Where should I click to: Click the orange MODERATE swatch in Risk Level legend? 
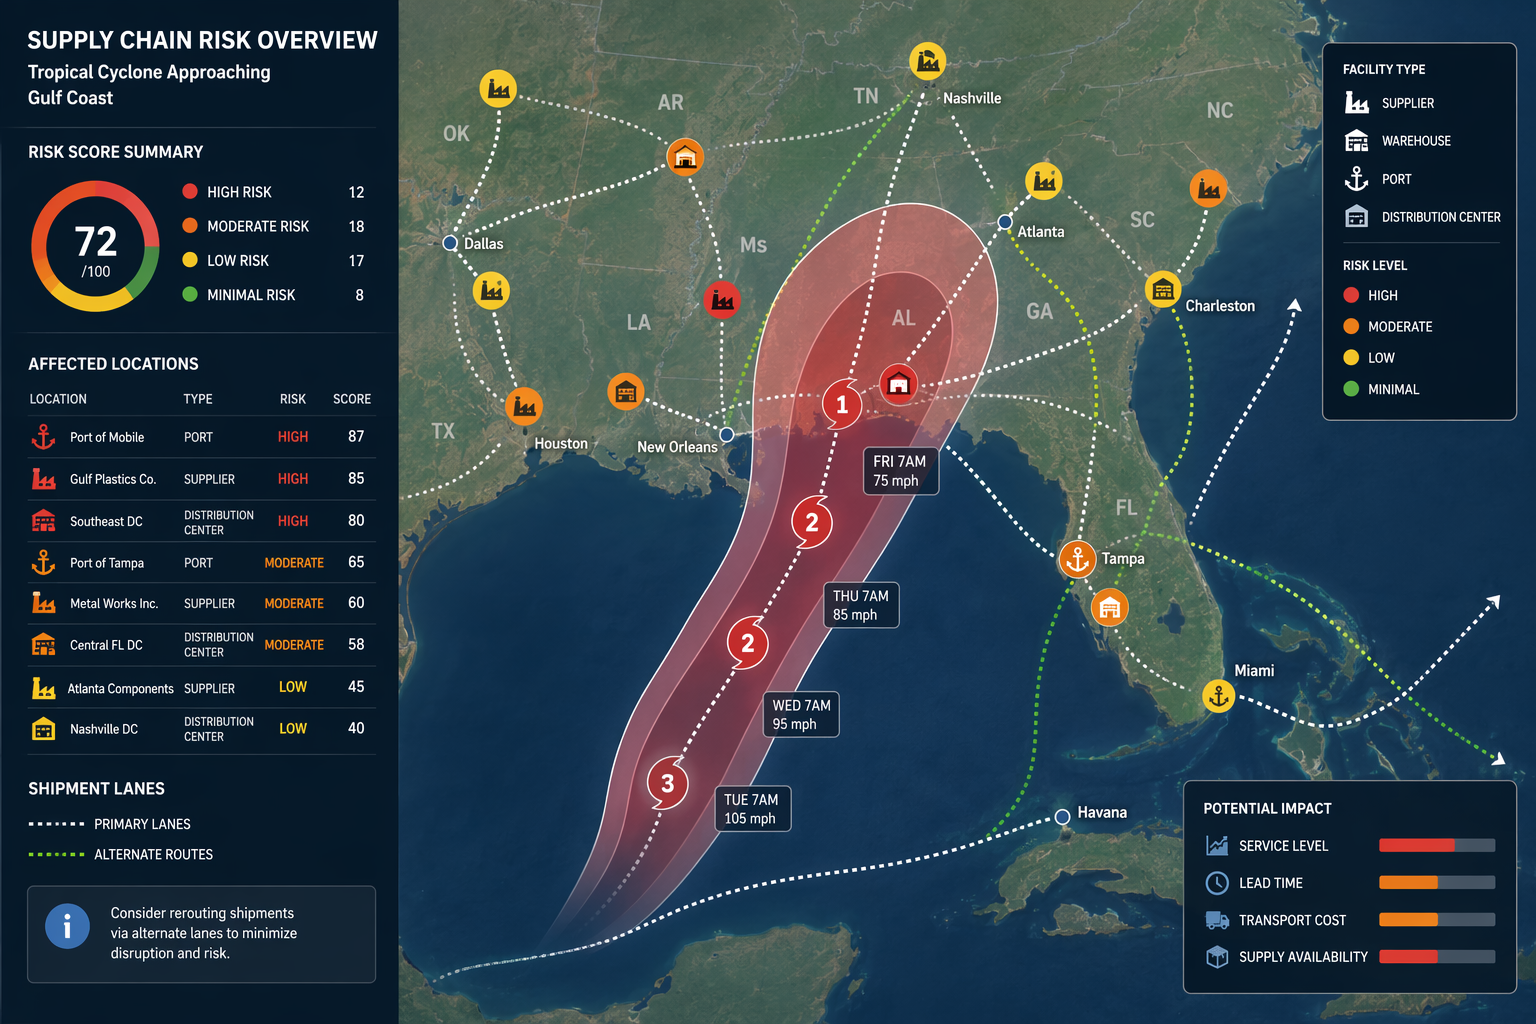pyautogui.click(x=1351, y=326)
